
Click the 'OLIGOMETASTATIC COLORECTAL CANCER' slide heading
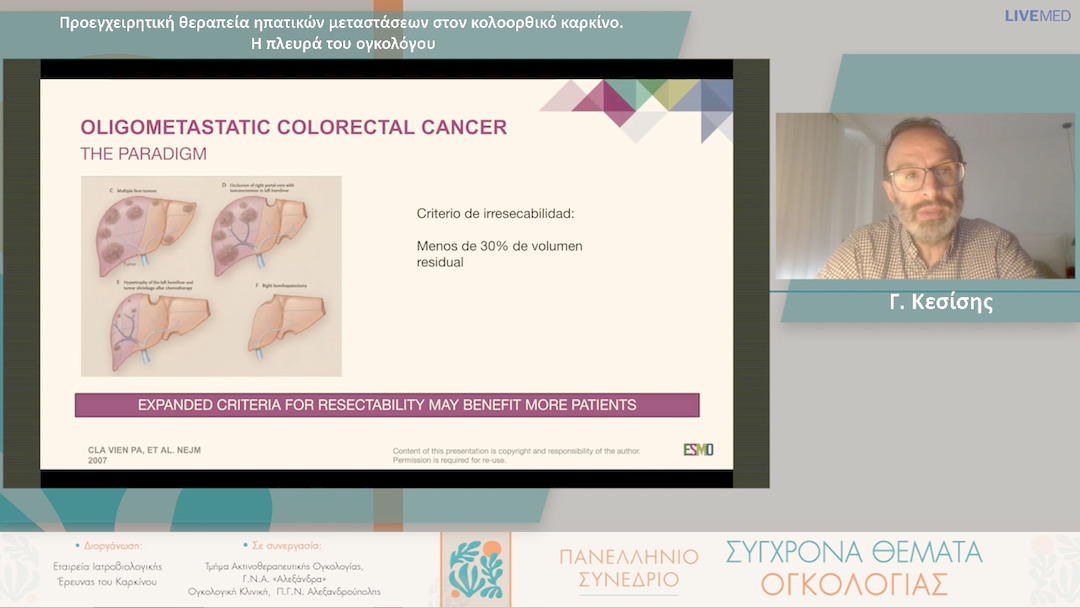(x=293, y=127)
